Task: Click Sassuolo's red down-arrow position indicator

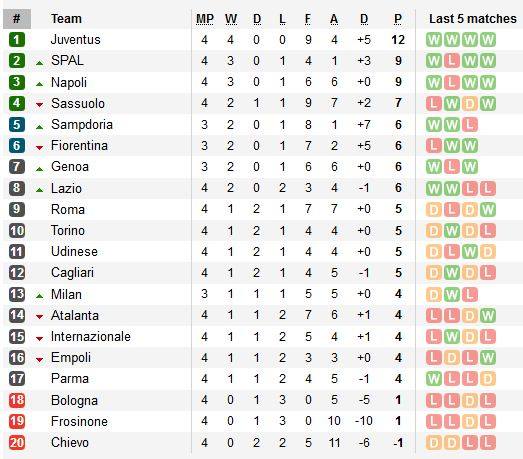Action: click(40, 105)
